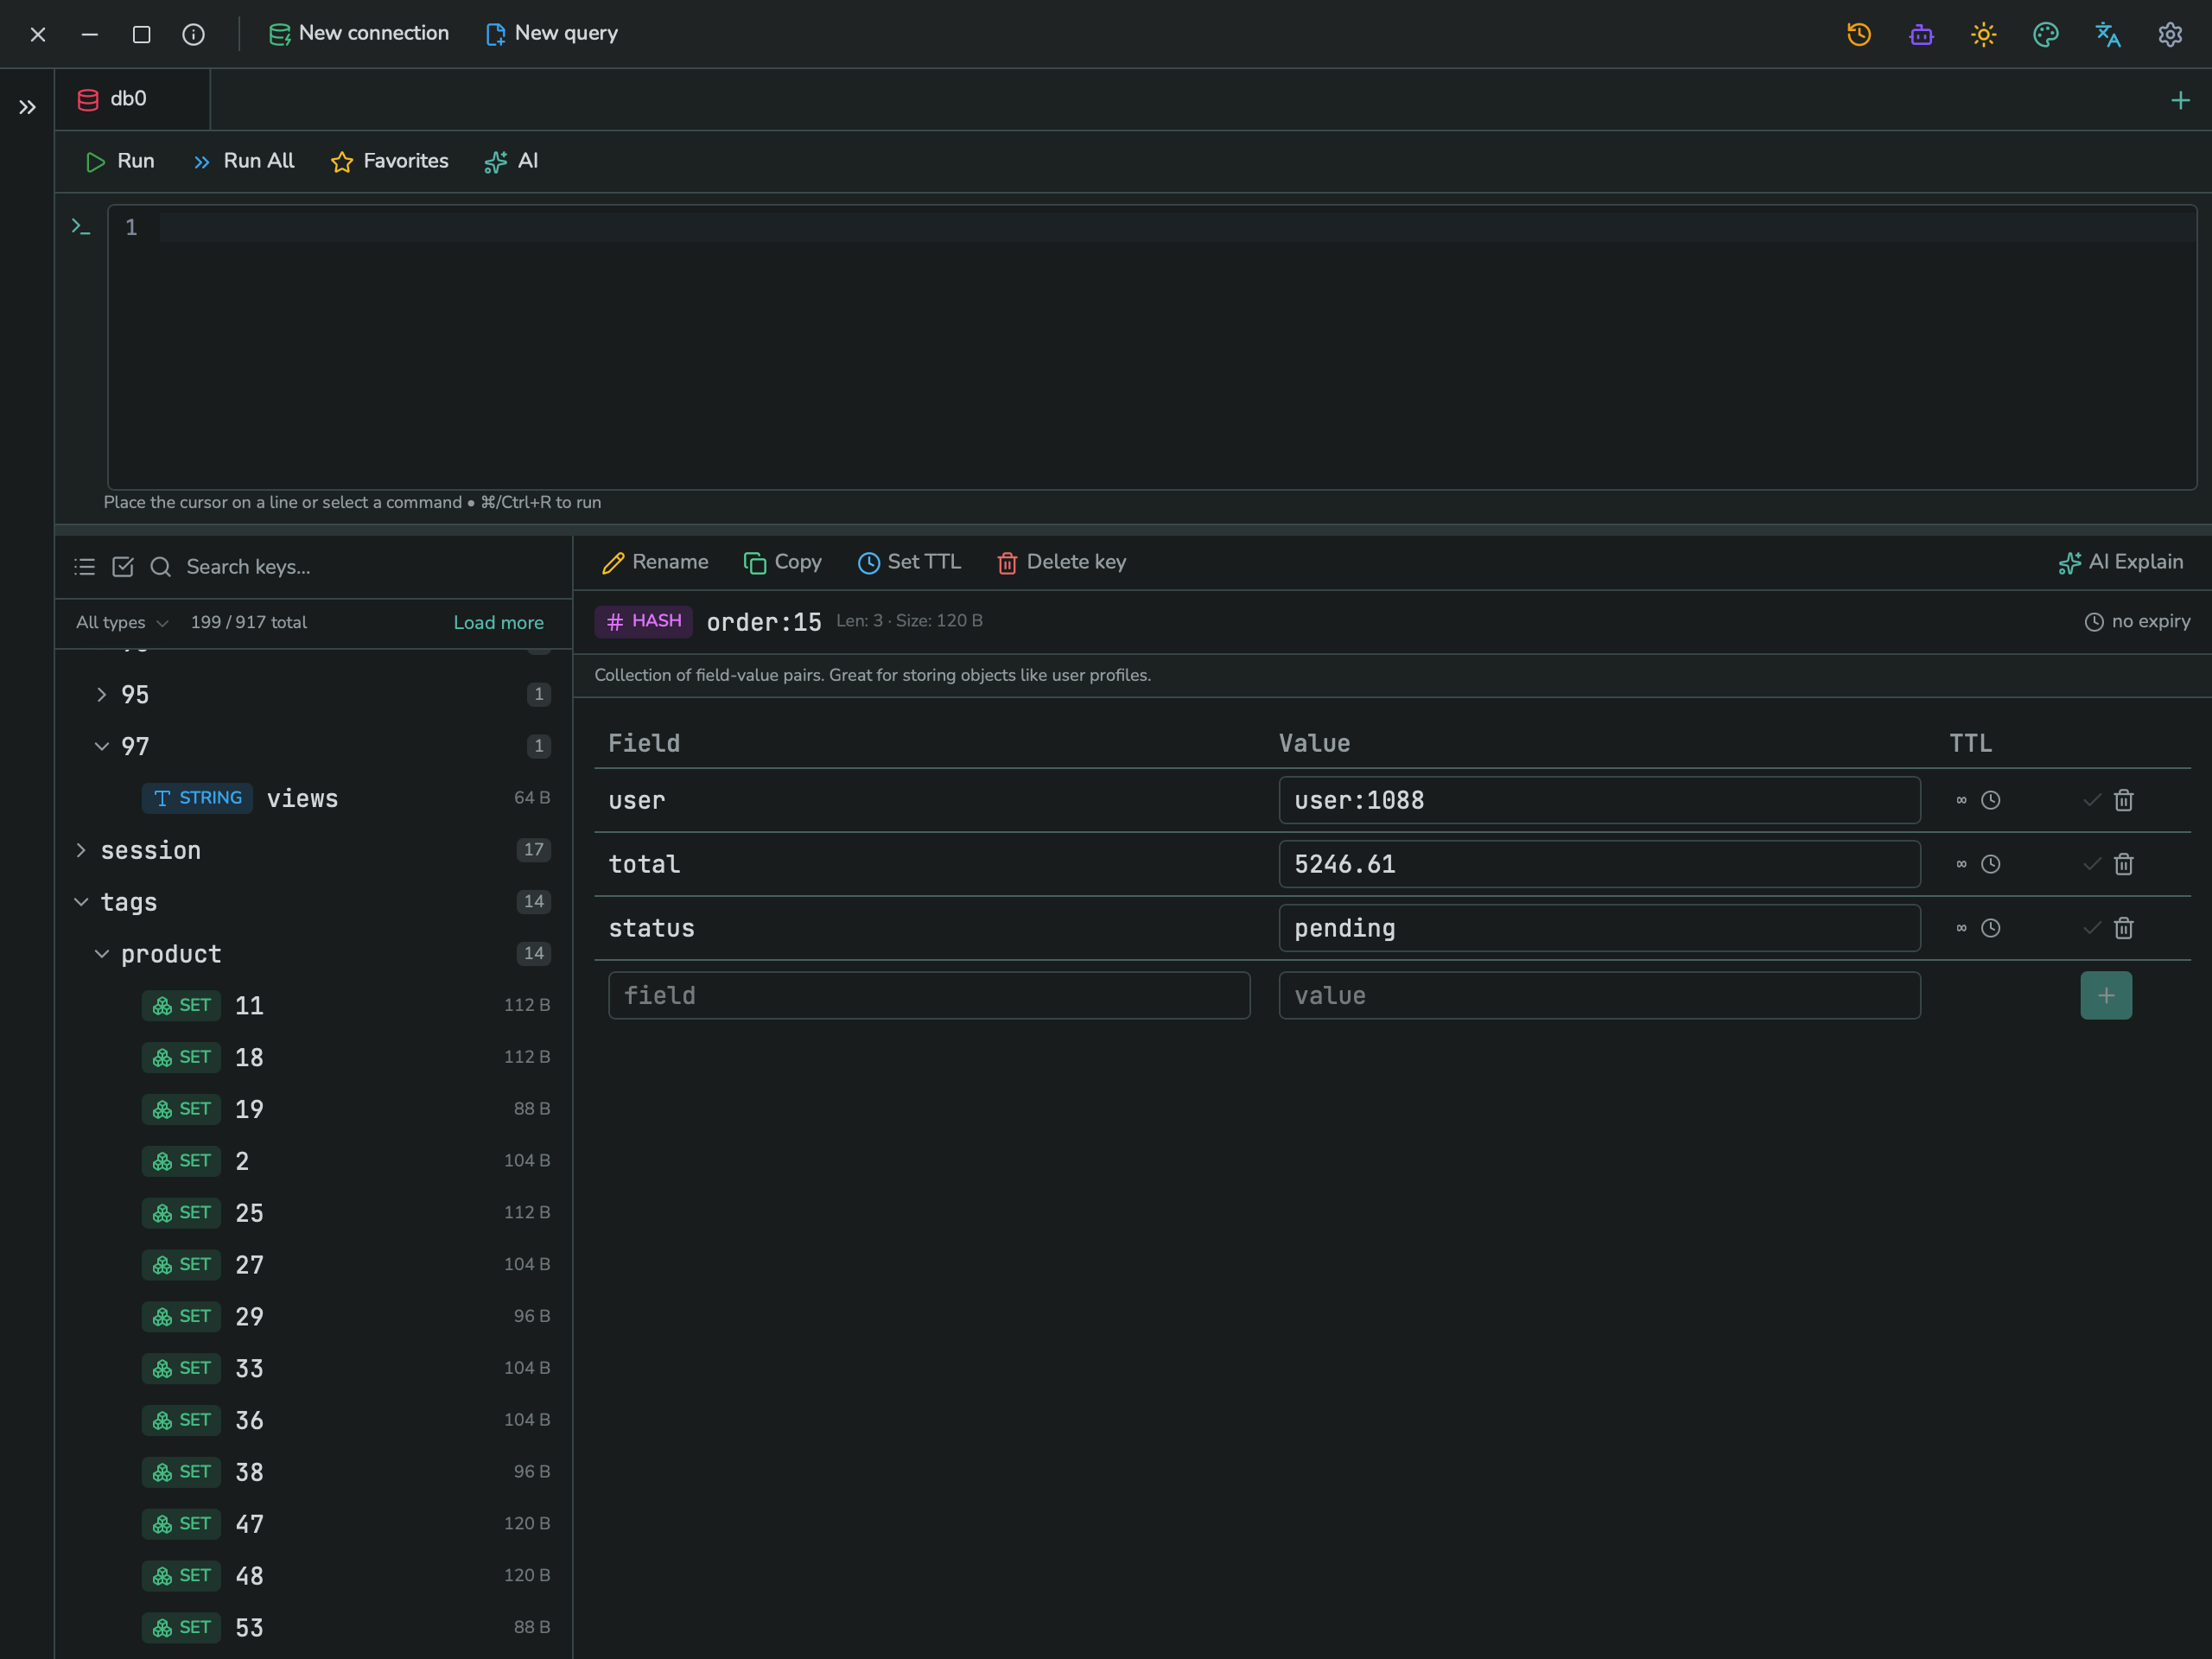Open the All types filter dropdown
Image resolution: width=2212 pixels, height=1659 pixels.
[x=121, y=622]
